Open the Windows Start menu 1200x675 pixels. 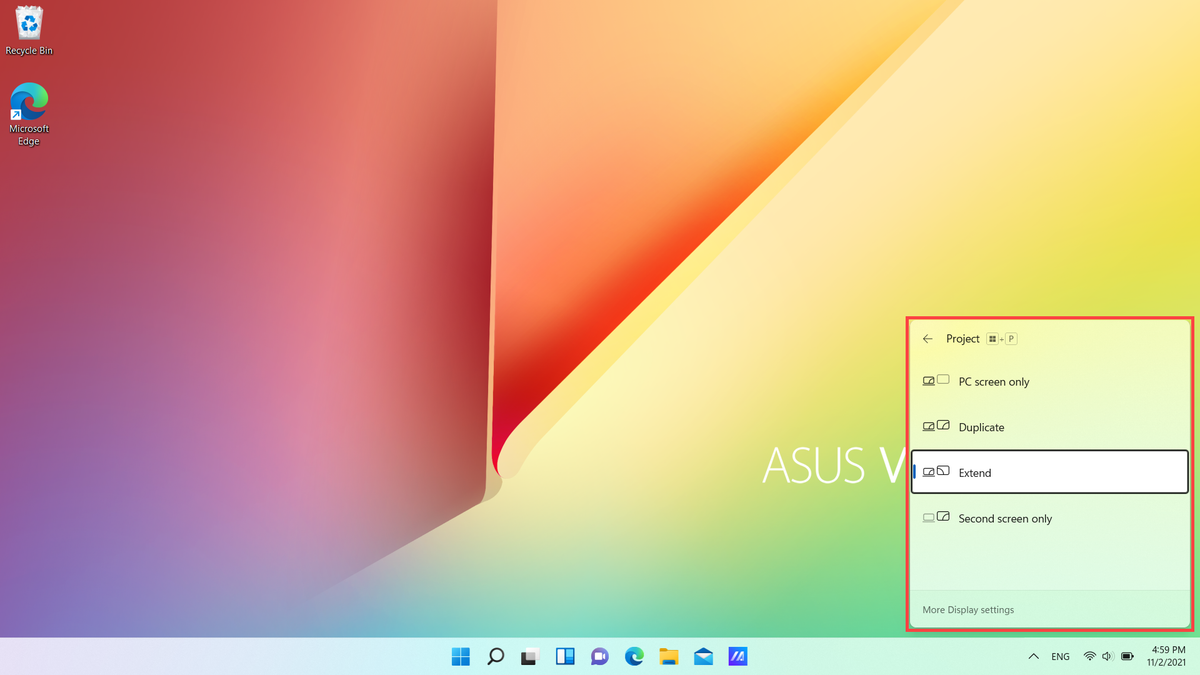461,657
